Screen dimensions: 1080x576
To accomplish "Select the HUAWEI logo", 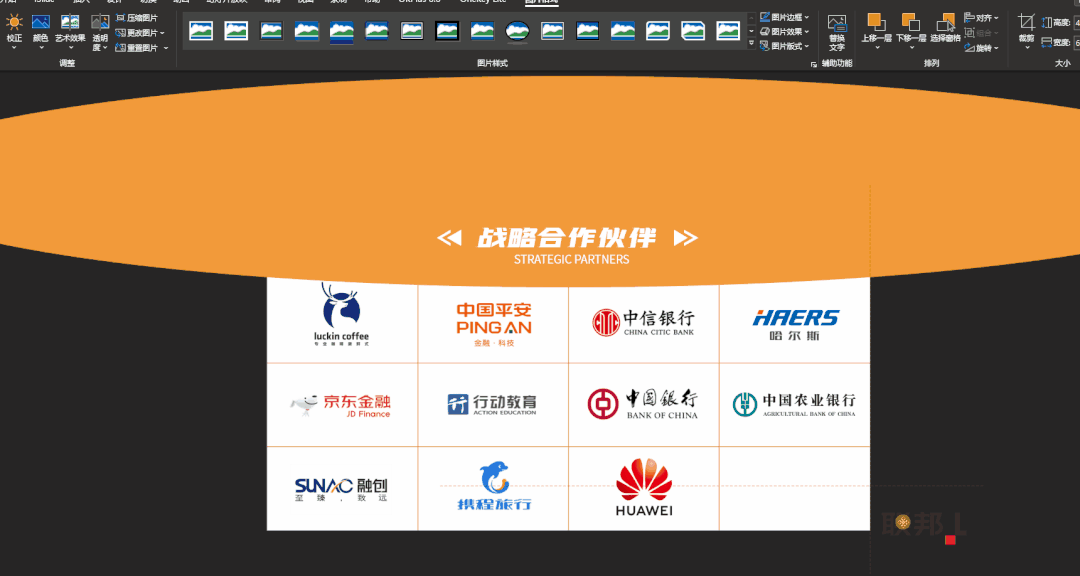I will 644,488.
